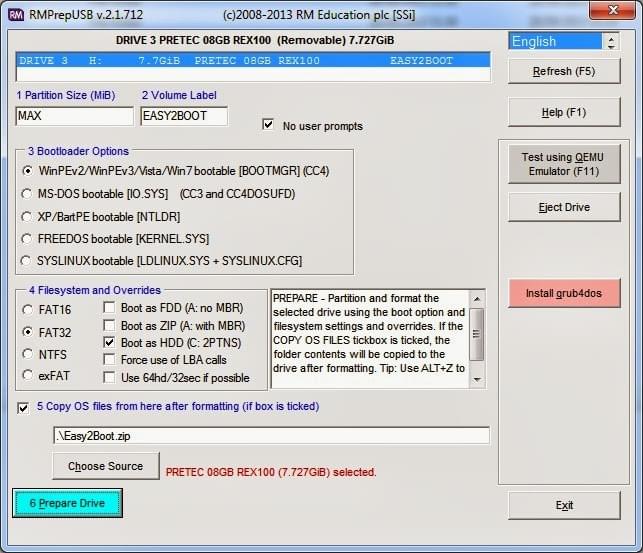Viewport: 643px width, 553px height.
Task: Click help text scrollbar up arrow
Action: point(477,299)
